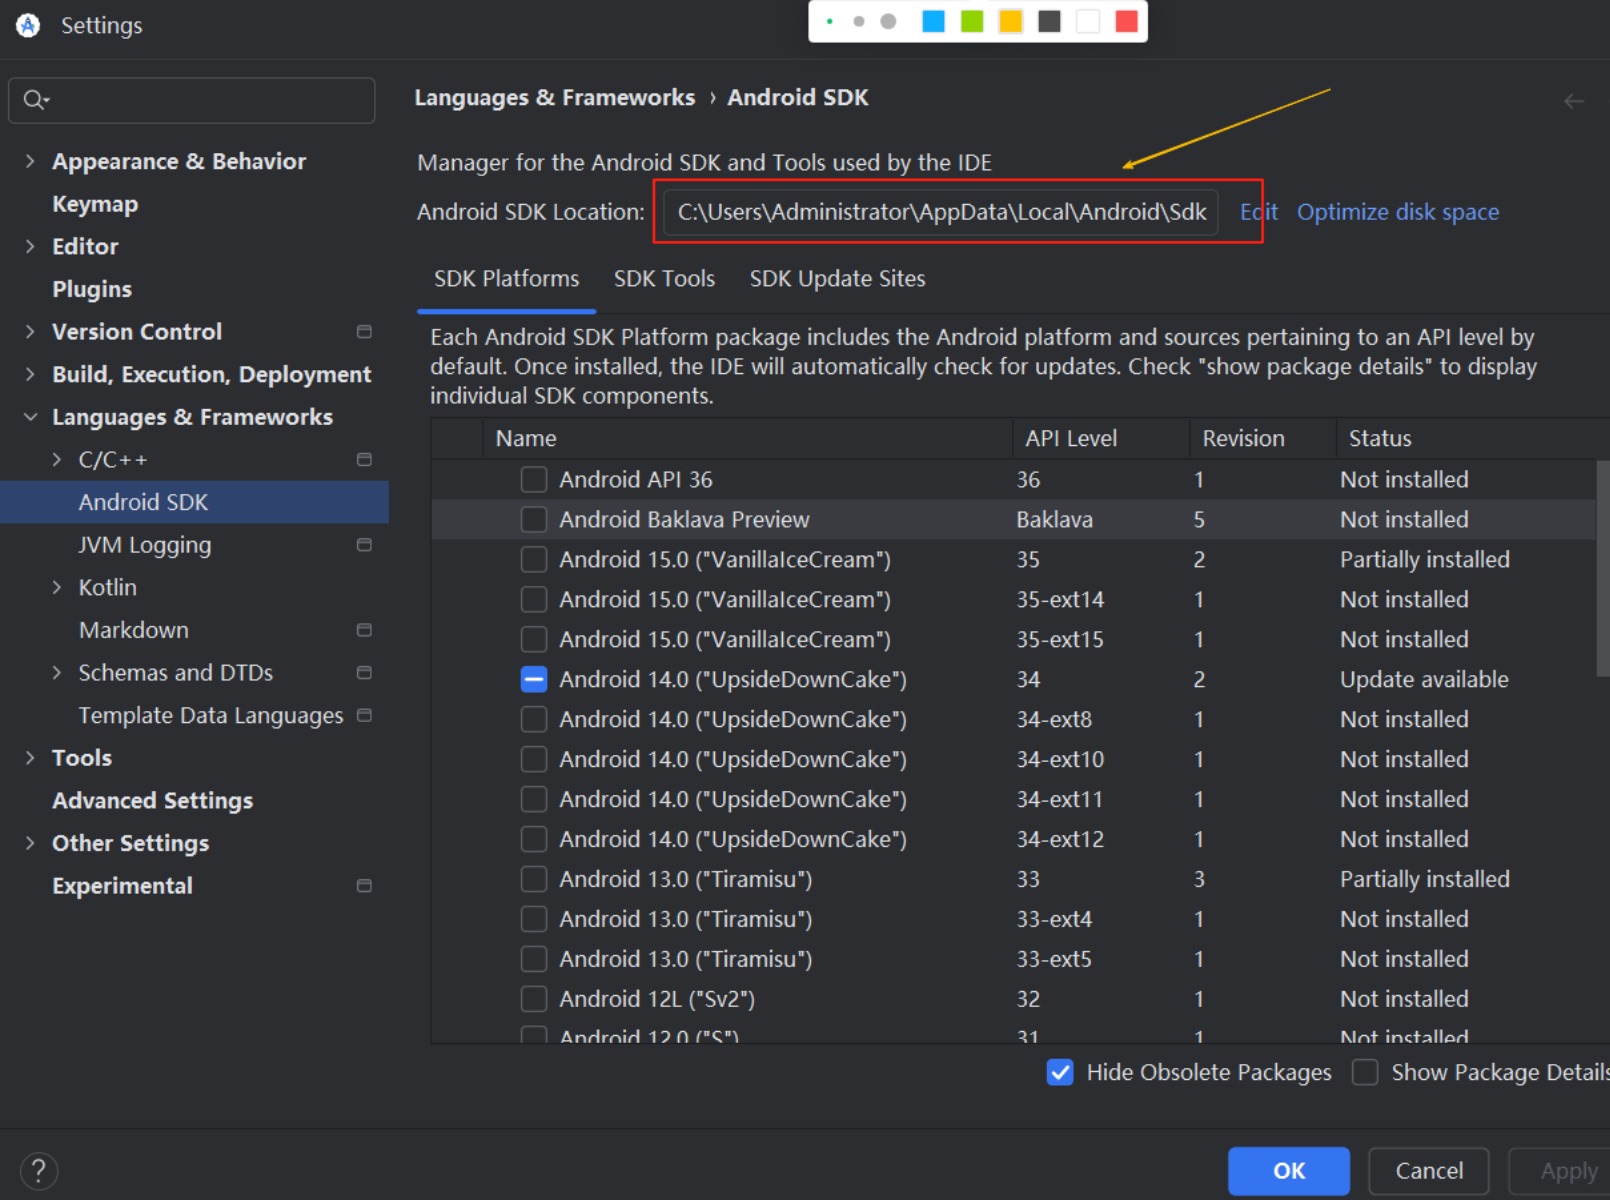
Task: Pick the green color swatch
Action: click(x=972, y=21)
